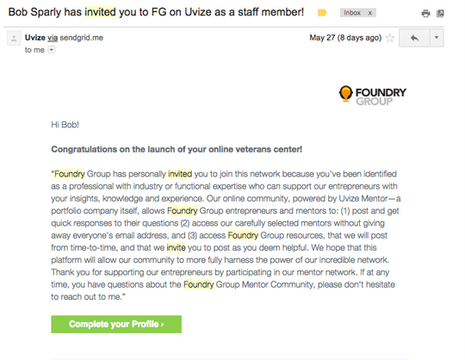Screen dimensions: 465x360
Task: Reply with the arrow button
Action: coord(414,38)
